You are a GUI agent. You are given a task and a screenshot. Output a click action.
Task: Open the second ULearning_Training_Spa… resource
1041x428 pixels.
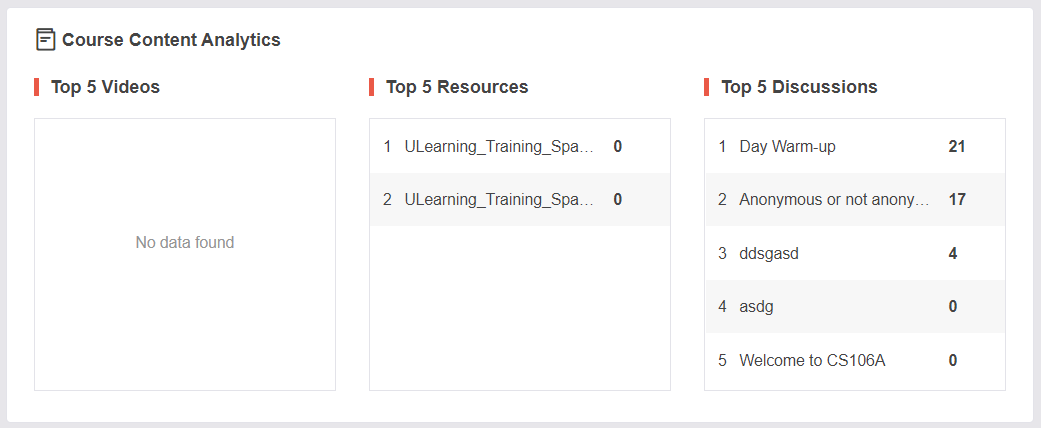click(x=520, y=200)
